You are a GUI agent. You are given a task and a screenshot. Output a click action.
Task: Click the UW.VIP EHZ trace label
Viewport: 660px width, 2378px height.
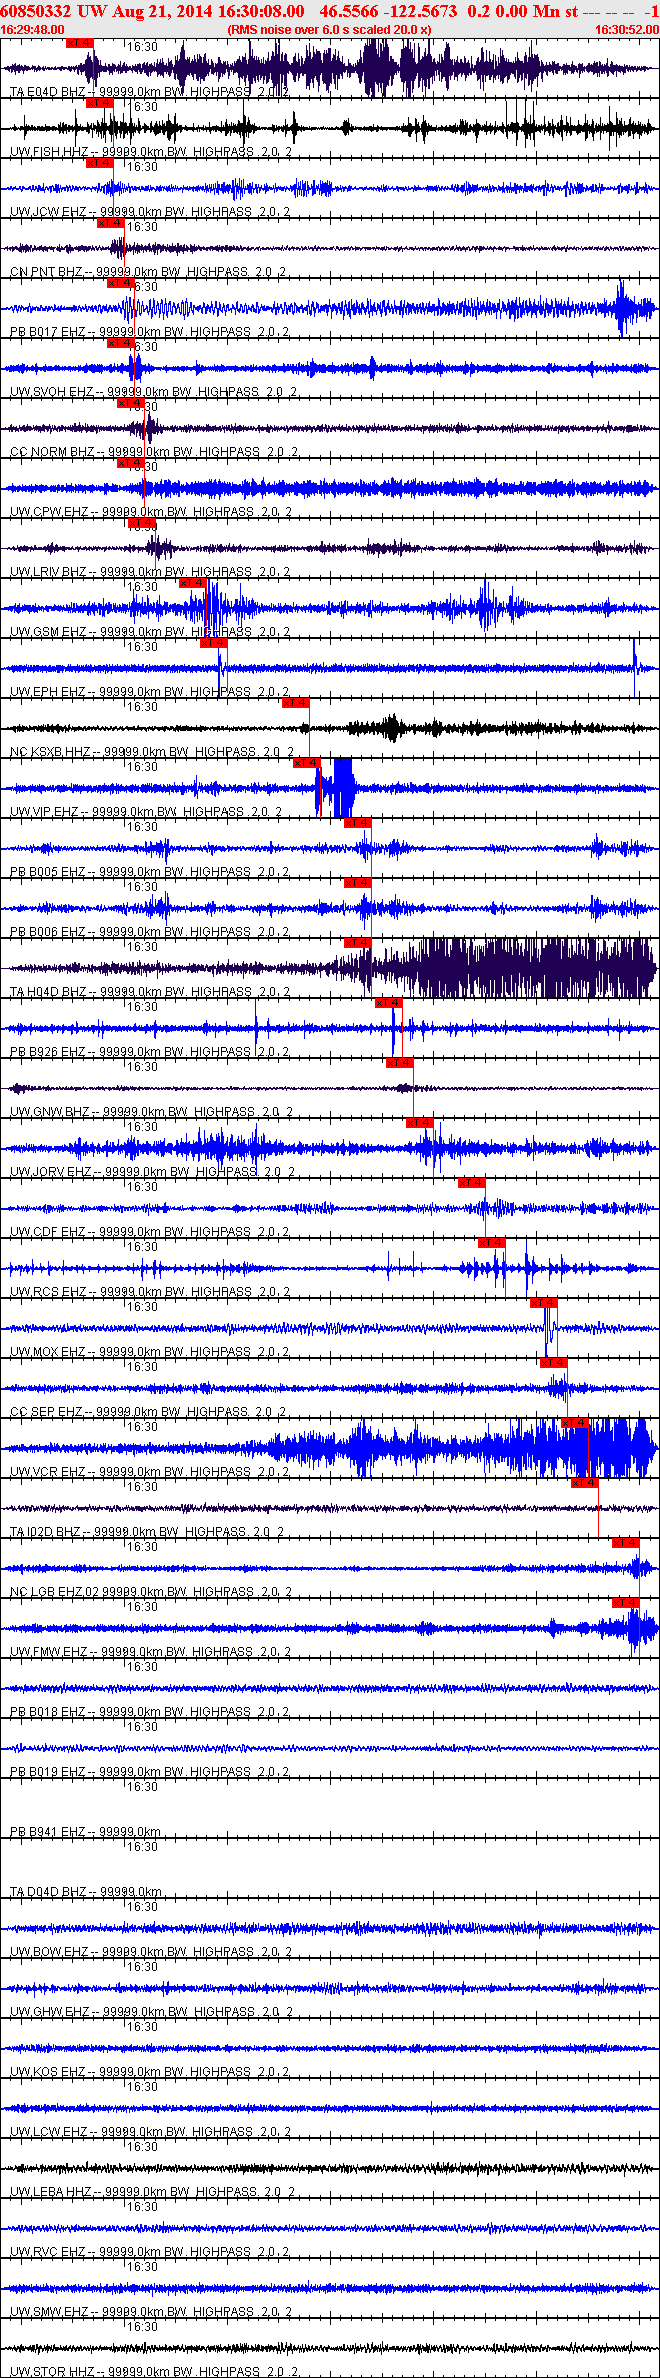click(146, 812)
